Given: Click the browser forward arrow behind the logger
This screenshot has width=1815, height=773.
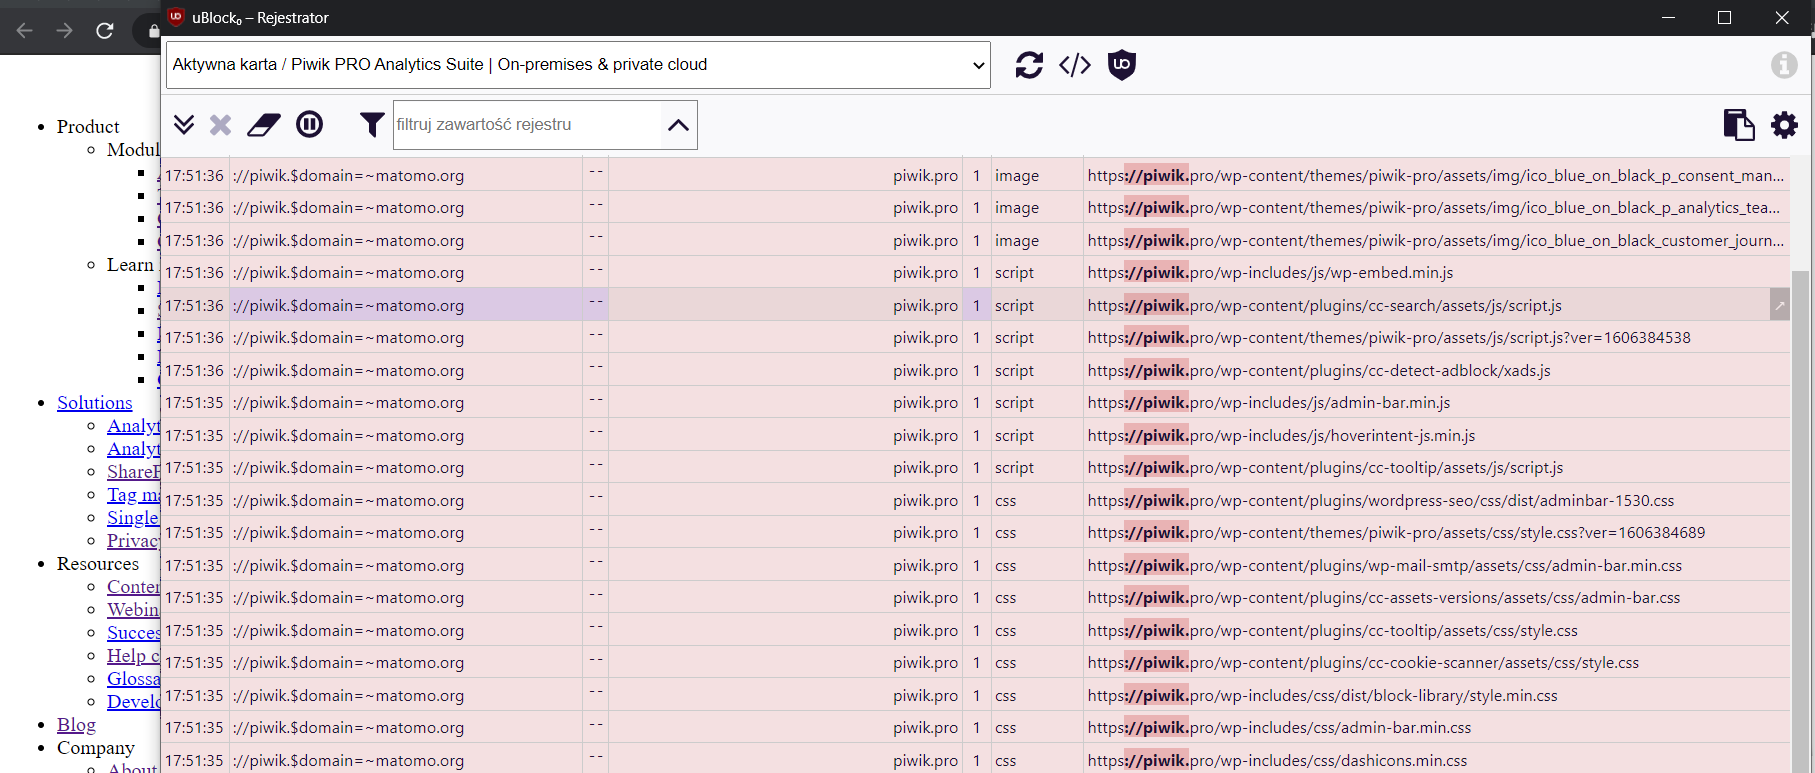Looking at the screenshot, I should pyautogui.click(x=65, y=31).
